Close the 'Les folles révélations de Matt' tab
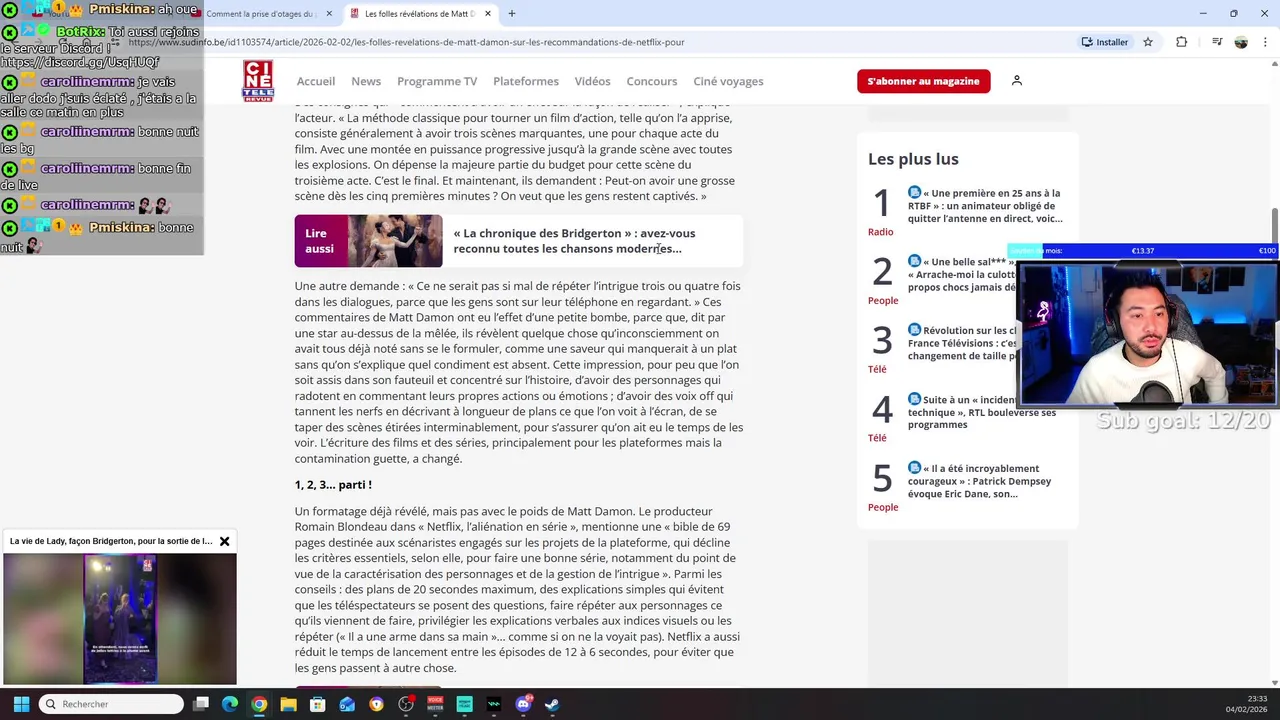 point(487,14)
